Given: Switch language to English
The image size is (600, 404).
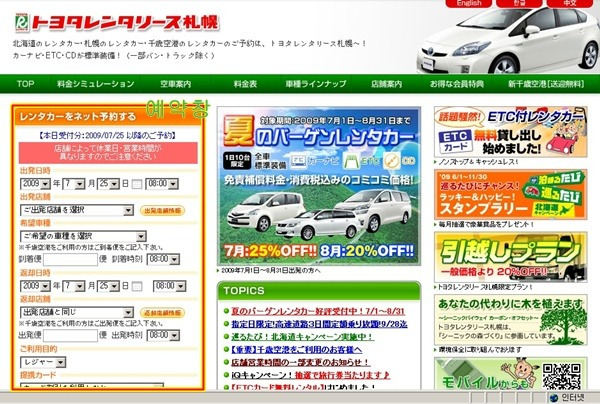Looking at the screenshot, I should pos(469,3).
